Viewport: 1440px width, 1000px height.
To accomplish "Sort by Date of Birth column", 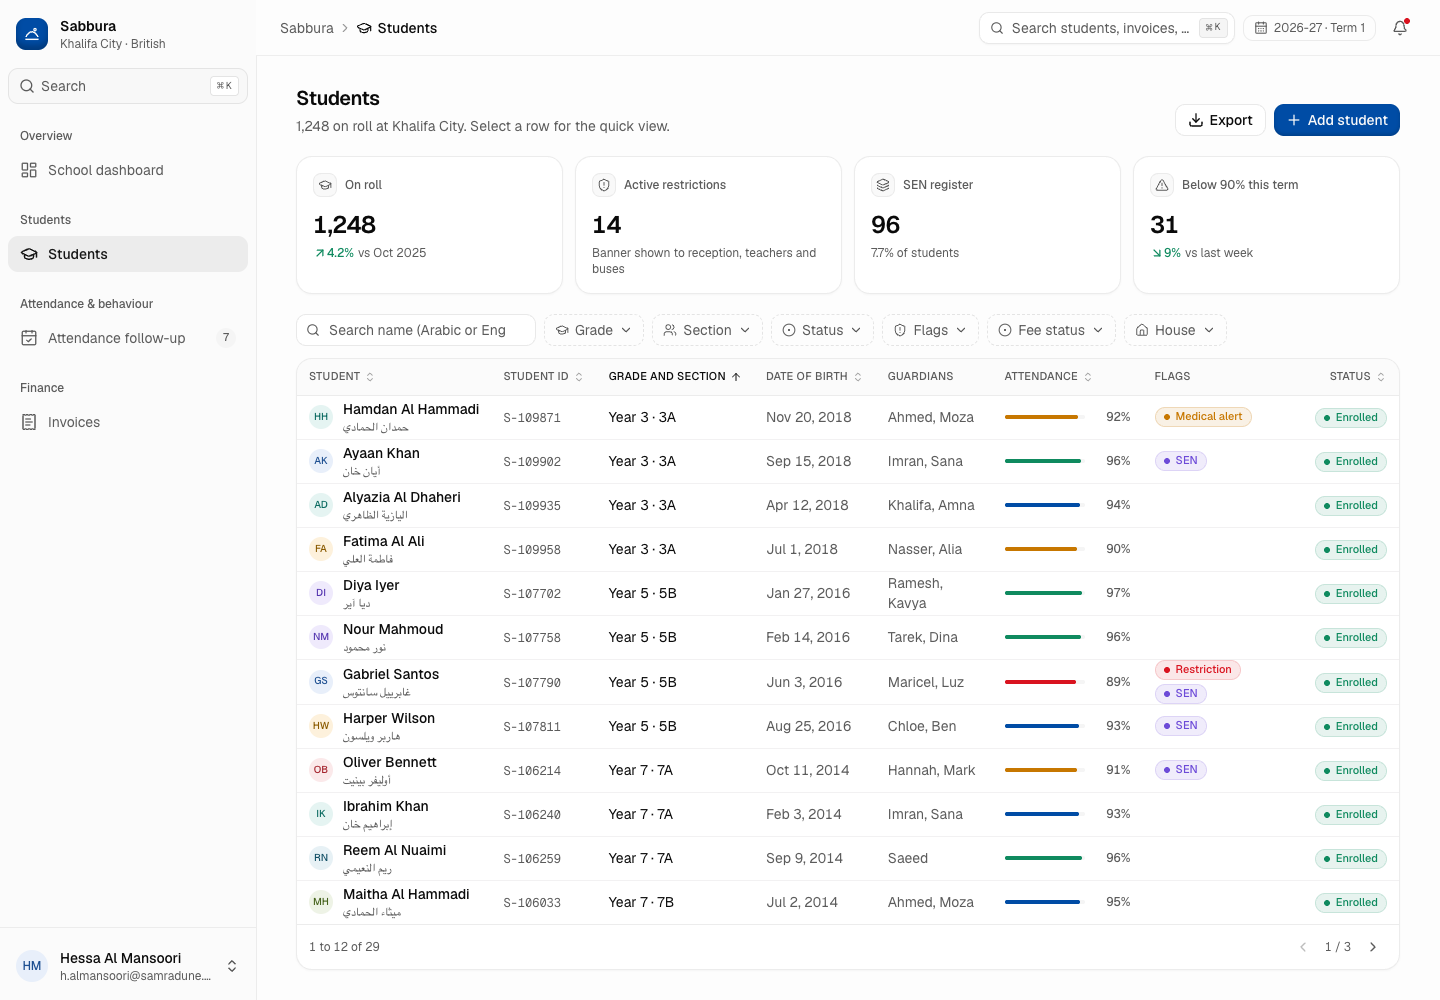I will (814, 377).
